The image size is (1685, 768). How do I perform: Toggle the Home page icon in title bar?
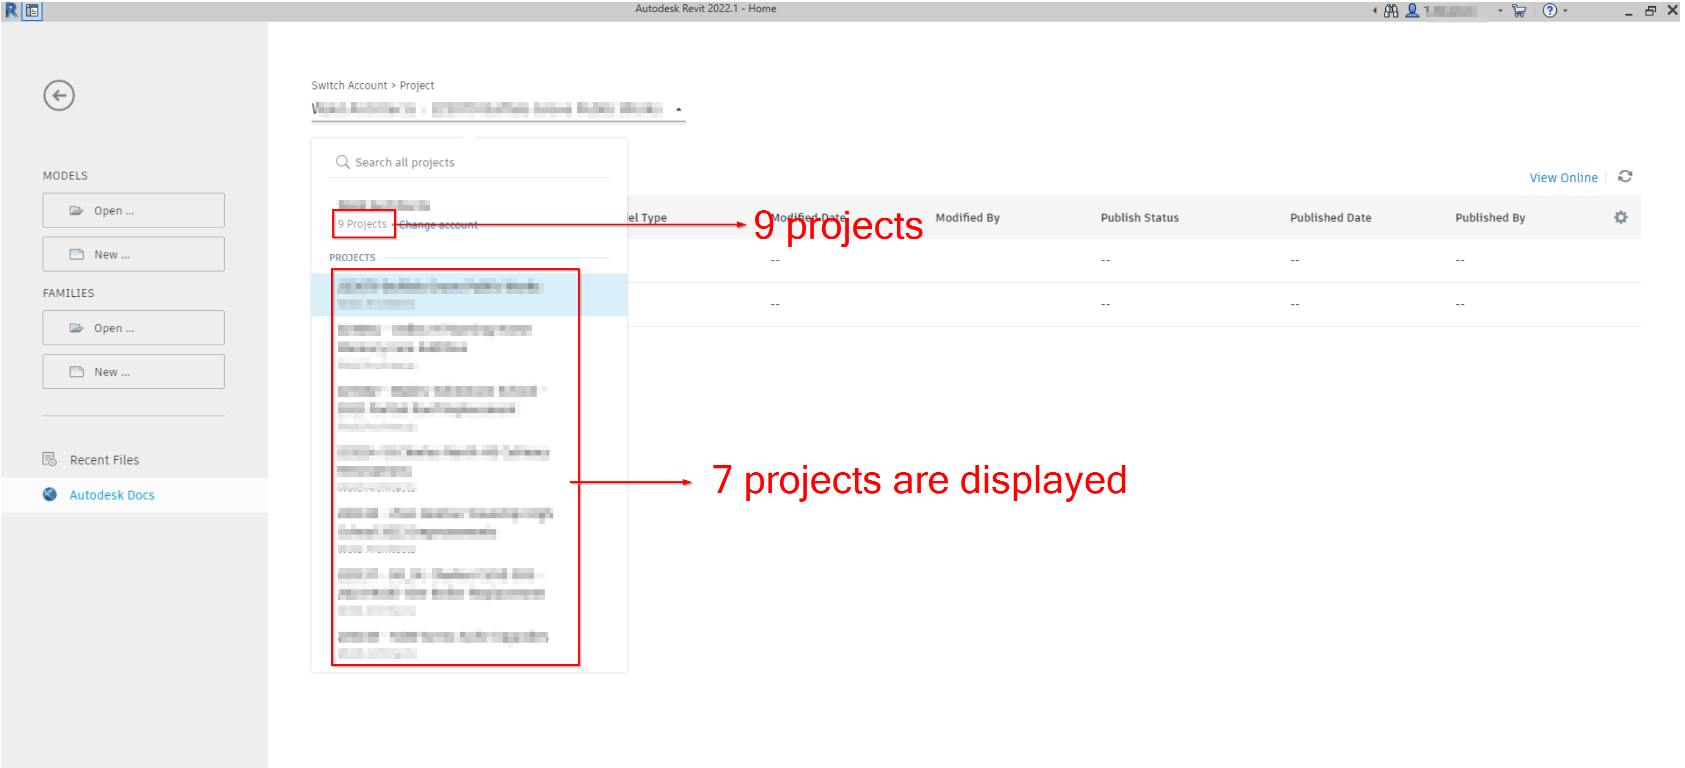(x=32, y=11)
